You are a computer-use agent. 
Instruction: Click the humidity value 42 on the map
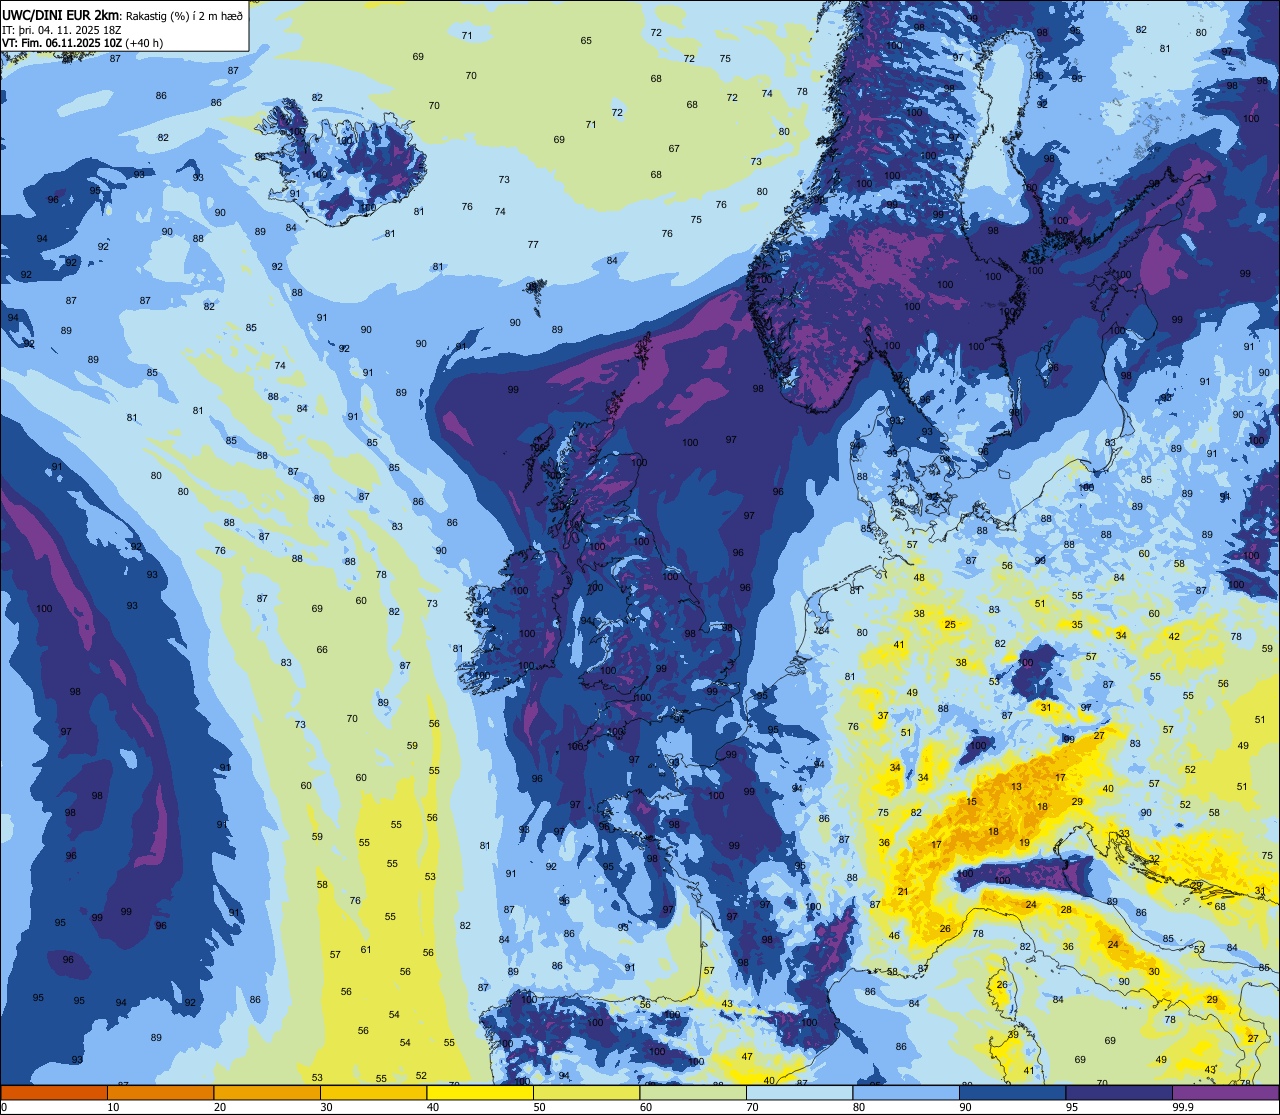coord(1174,637)
